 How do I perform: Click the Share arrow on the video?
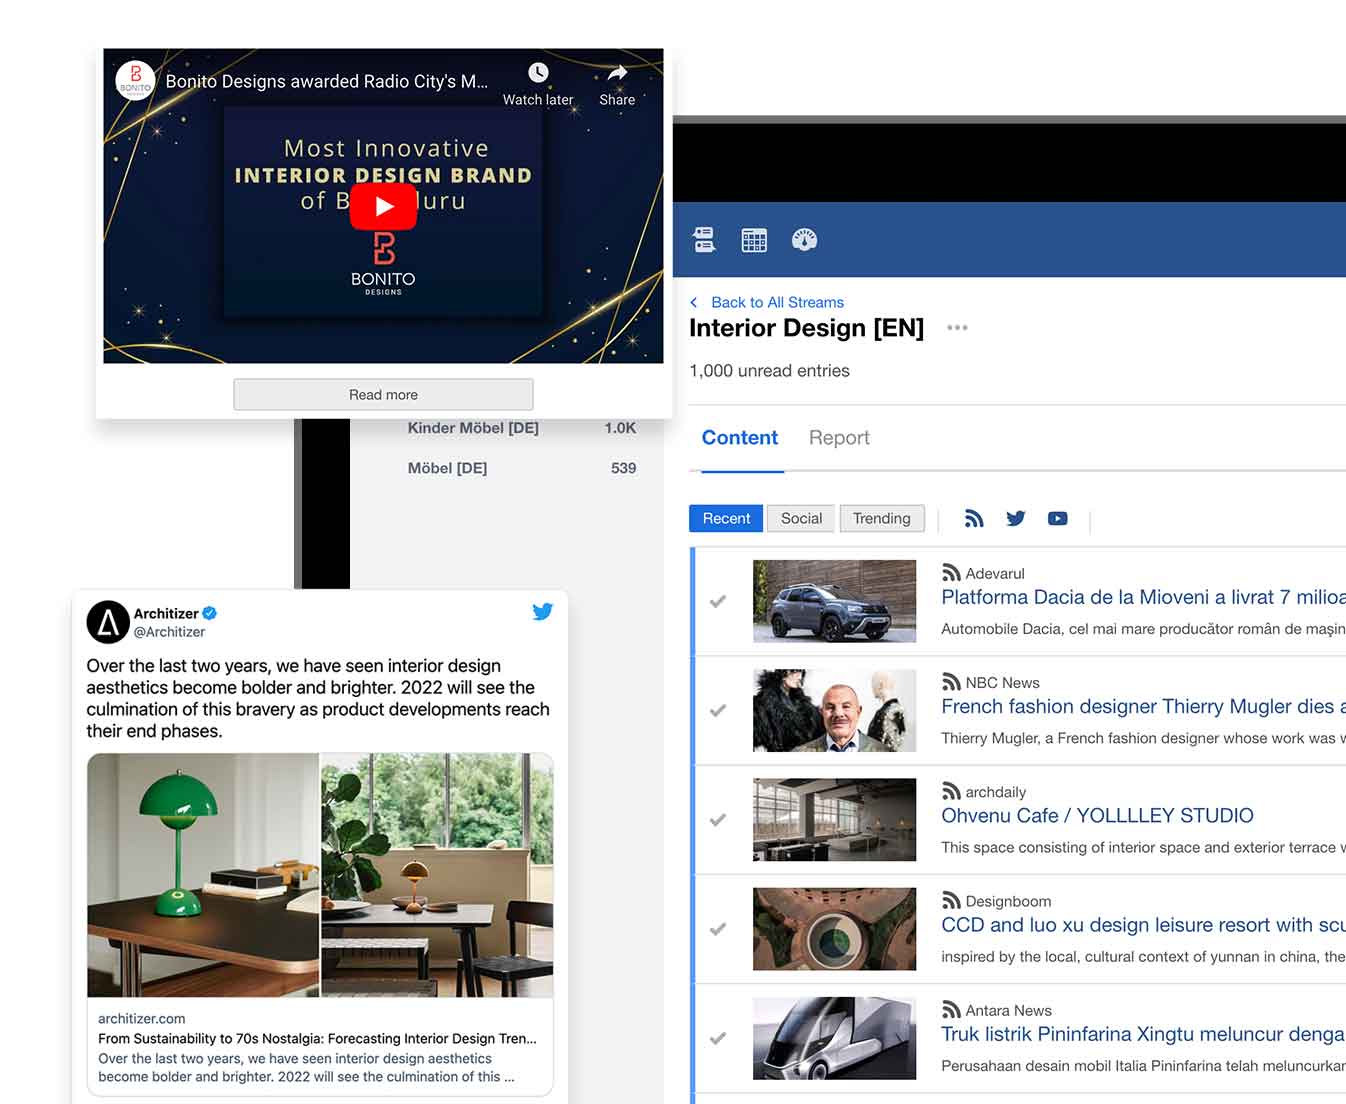click(x=617, y=73)
